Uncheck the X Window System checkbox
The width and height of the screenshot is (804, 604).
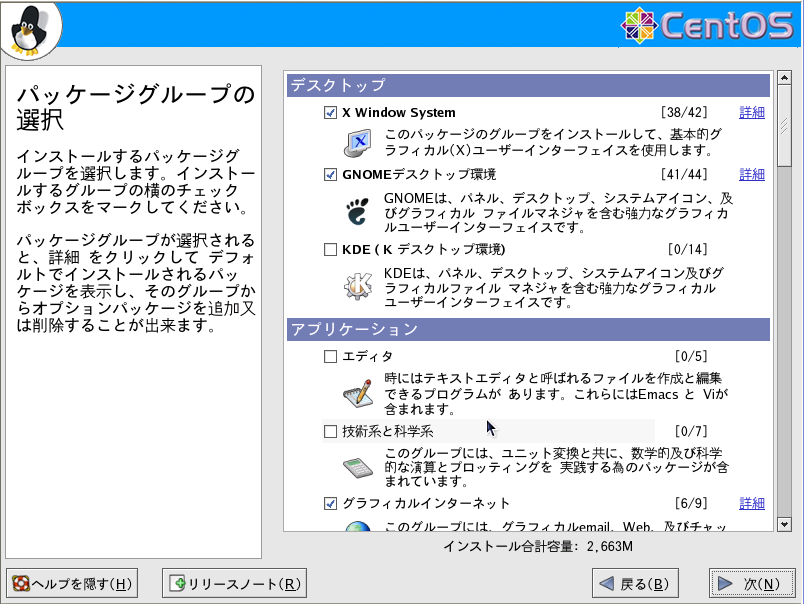coord(330,112)
